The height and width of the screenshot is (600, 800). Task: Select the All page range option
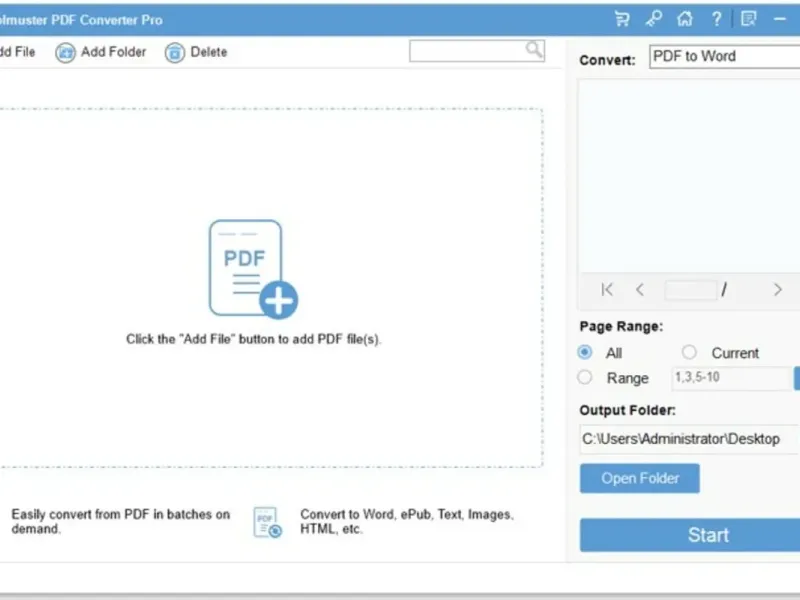tap(585, 352)
